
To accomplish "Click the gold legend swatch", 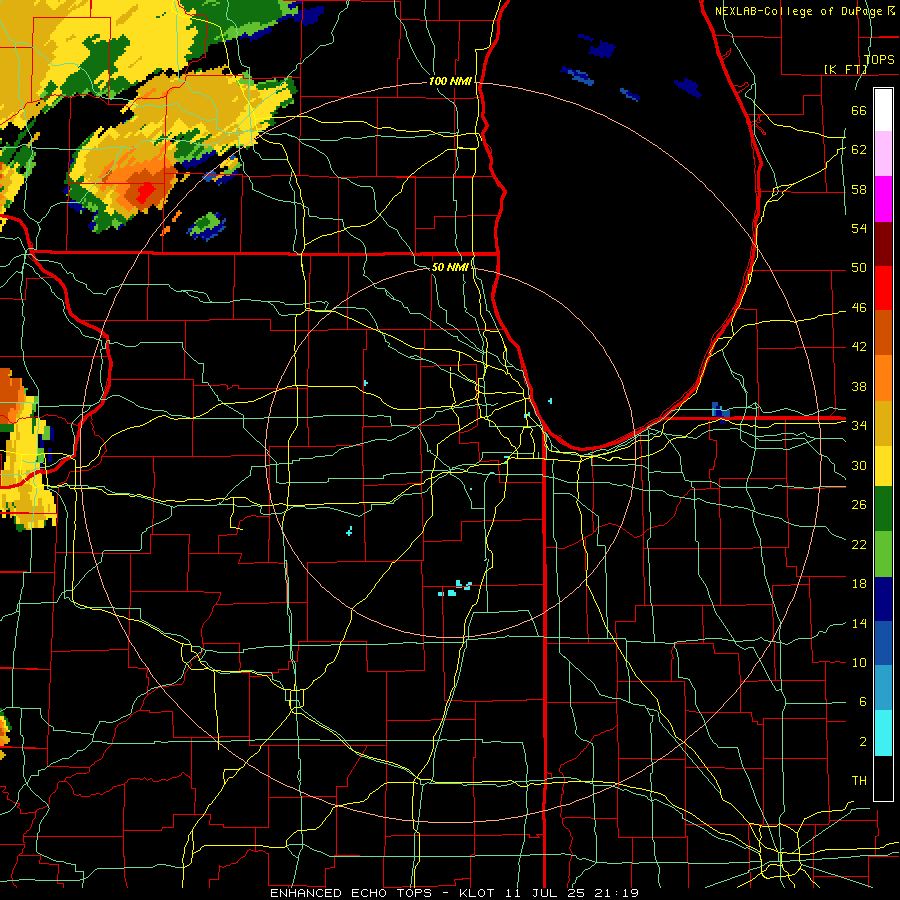I will pos(883,422).
